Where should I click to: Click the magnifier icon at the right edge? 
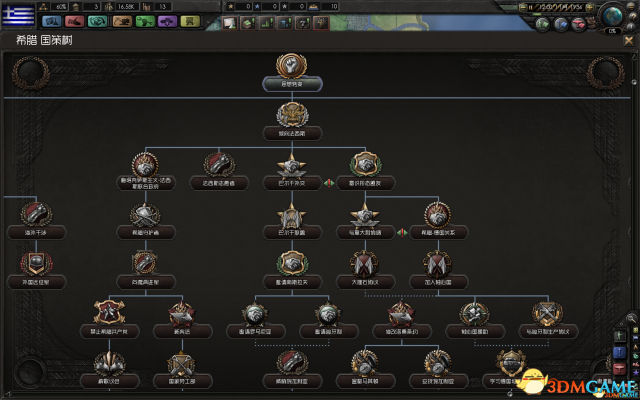click(x=632, y=318)
